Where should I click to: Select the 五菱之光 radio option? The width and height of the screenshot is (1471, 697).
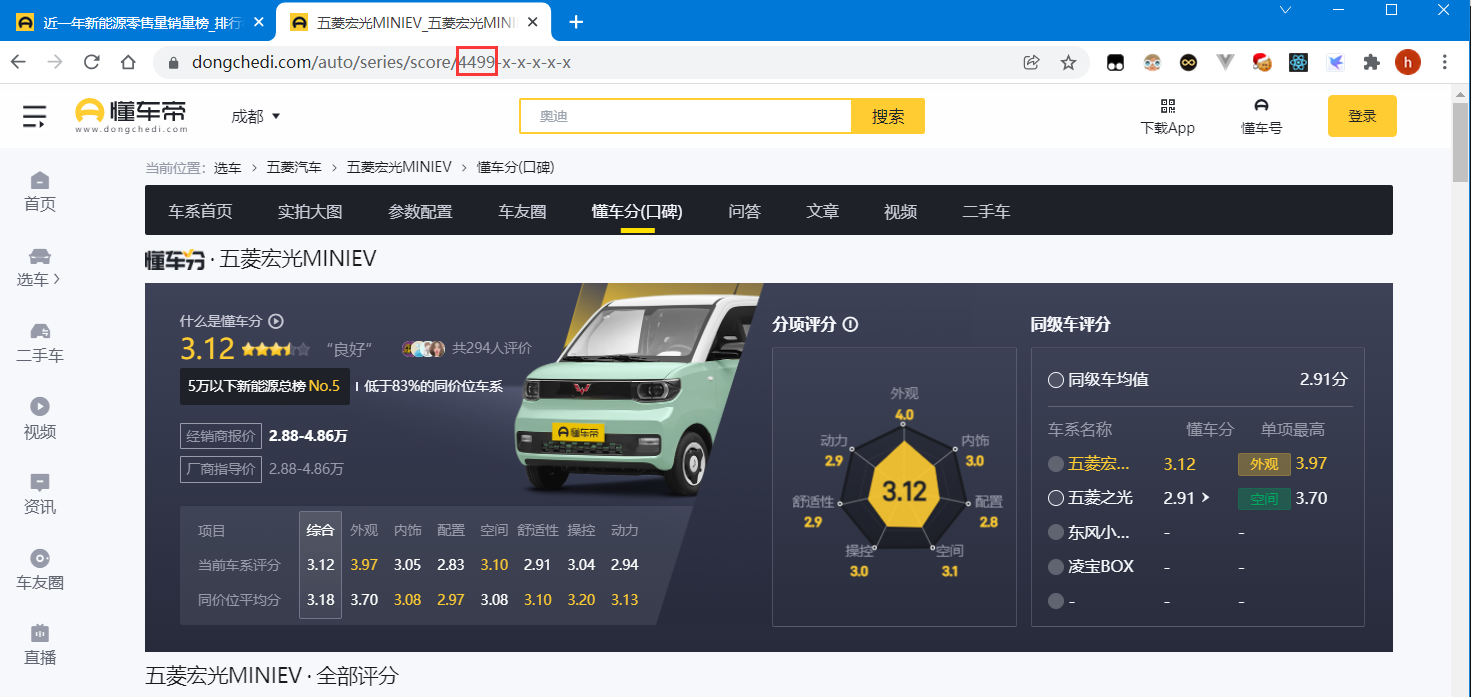click(x=1055, y=498)
